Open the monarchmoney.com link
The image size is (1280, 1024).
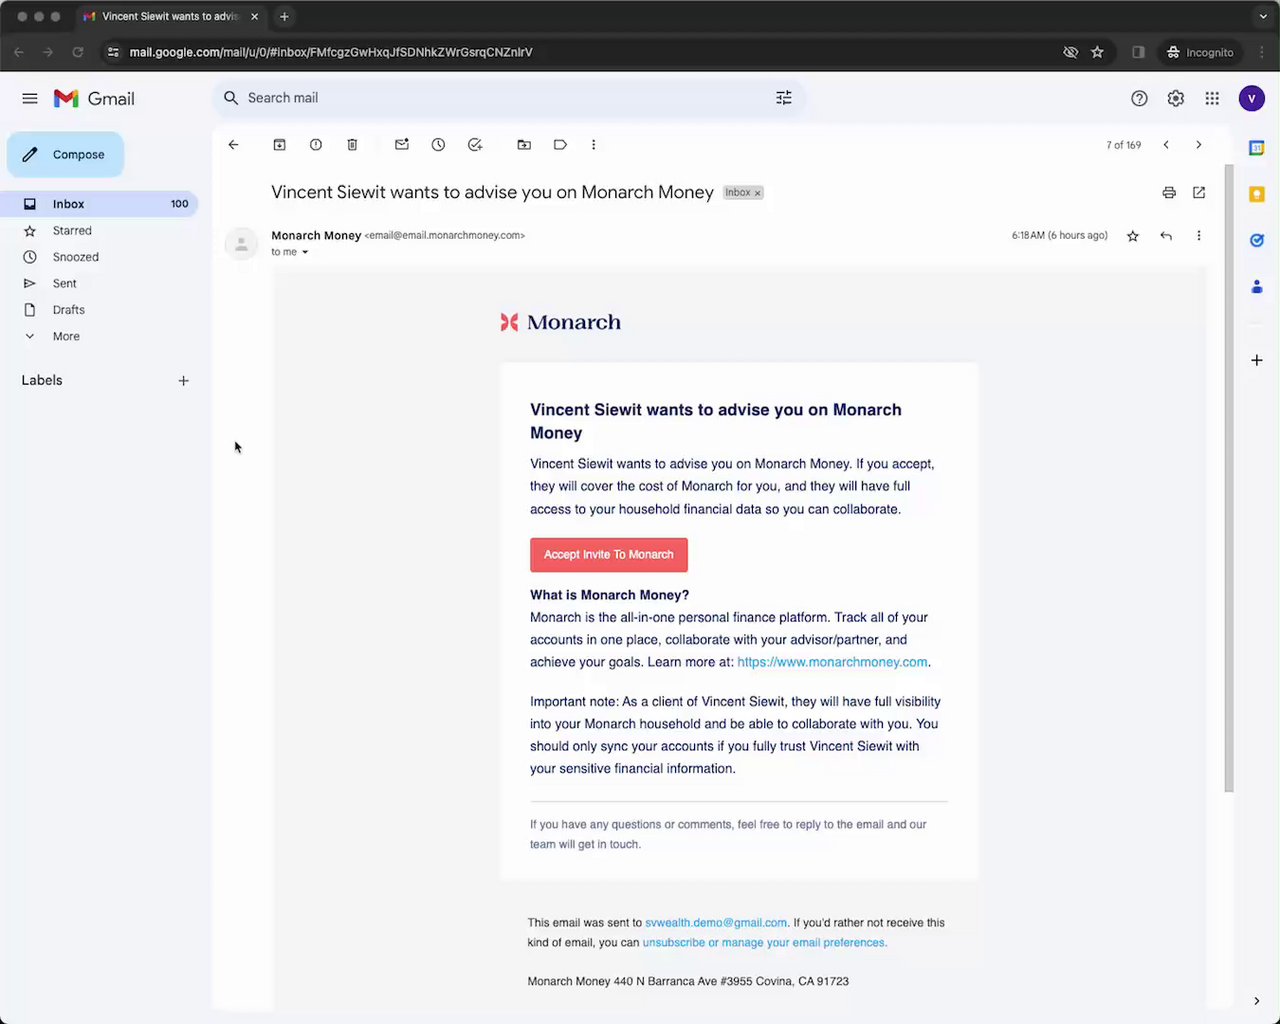(x=832, y=662)
